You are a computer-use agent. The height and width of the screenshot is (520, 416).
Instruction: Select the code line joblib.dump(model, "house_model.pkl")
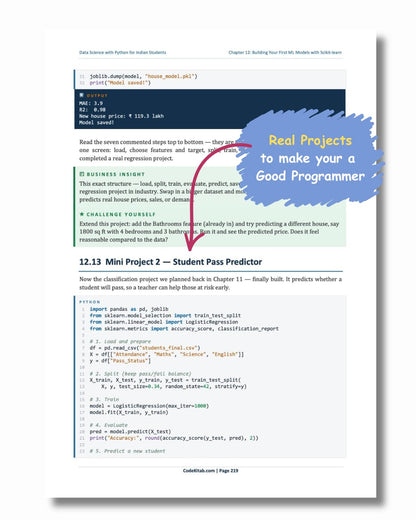143,76
